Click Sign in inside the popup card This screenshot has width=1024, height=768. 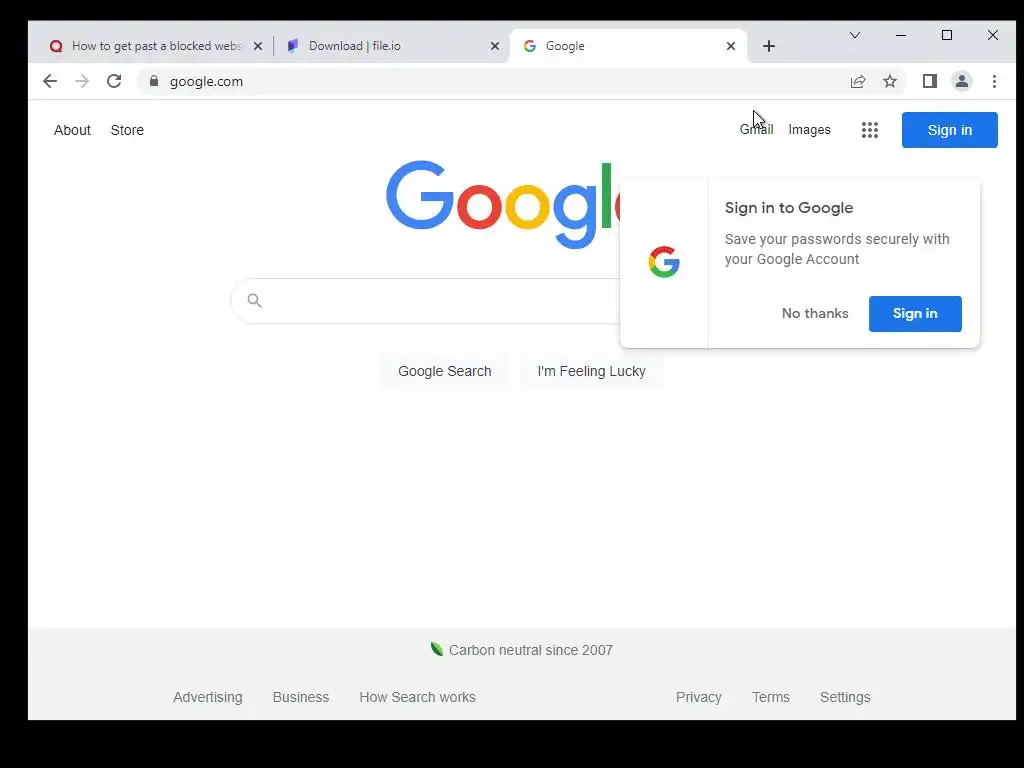tap(915, 313)
